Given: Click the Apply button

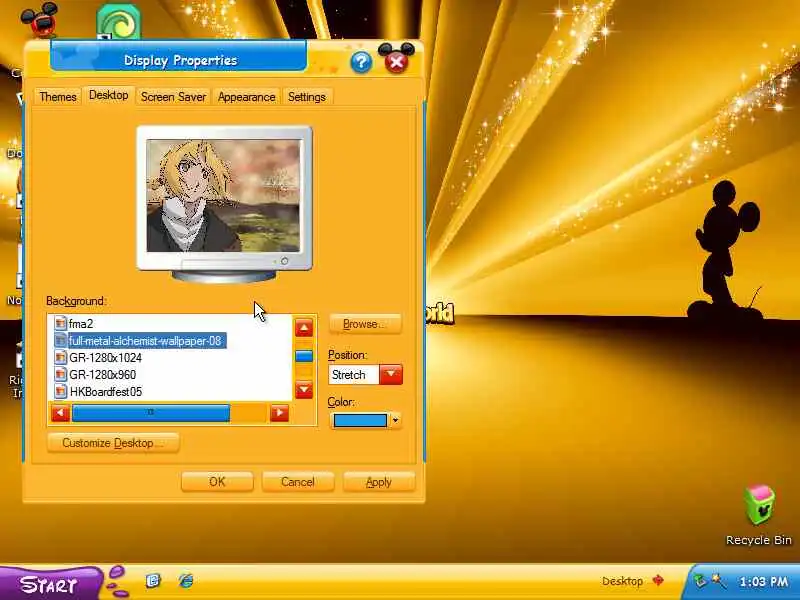Looking at the screenshot, I should [379, 482].
